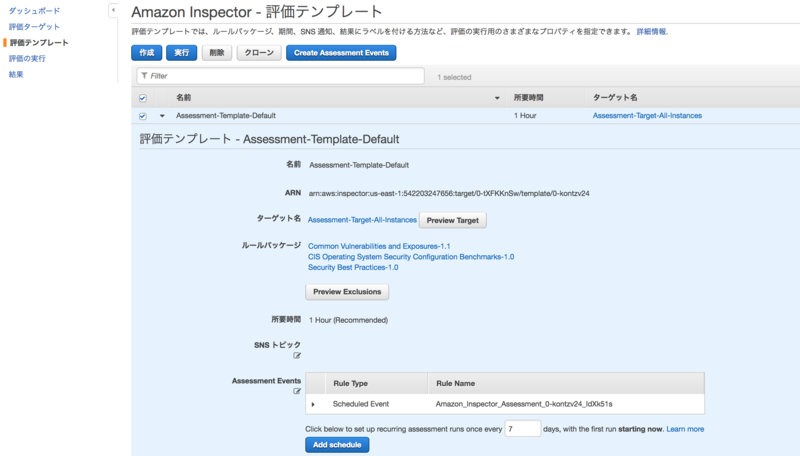Screen dimensions: 800x456
Task: Click the Preview Exclusions button
Action: pos(347,292)
